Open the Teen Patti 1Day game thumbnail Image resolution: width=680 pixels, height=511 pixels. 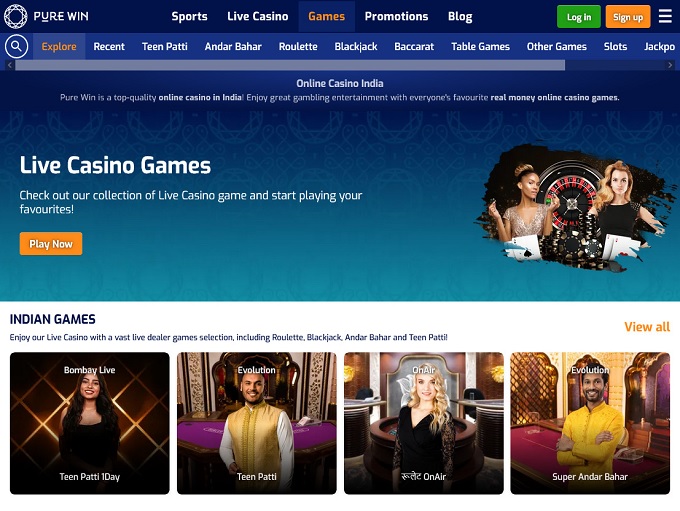point(90,423)
